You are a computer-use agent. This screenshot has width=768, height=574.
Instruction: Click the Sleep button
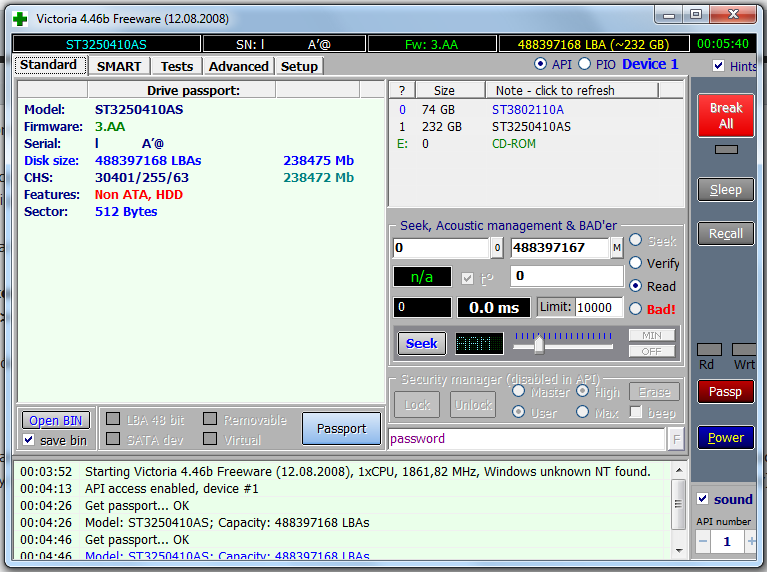click(726, 190)
